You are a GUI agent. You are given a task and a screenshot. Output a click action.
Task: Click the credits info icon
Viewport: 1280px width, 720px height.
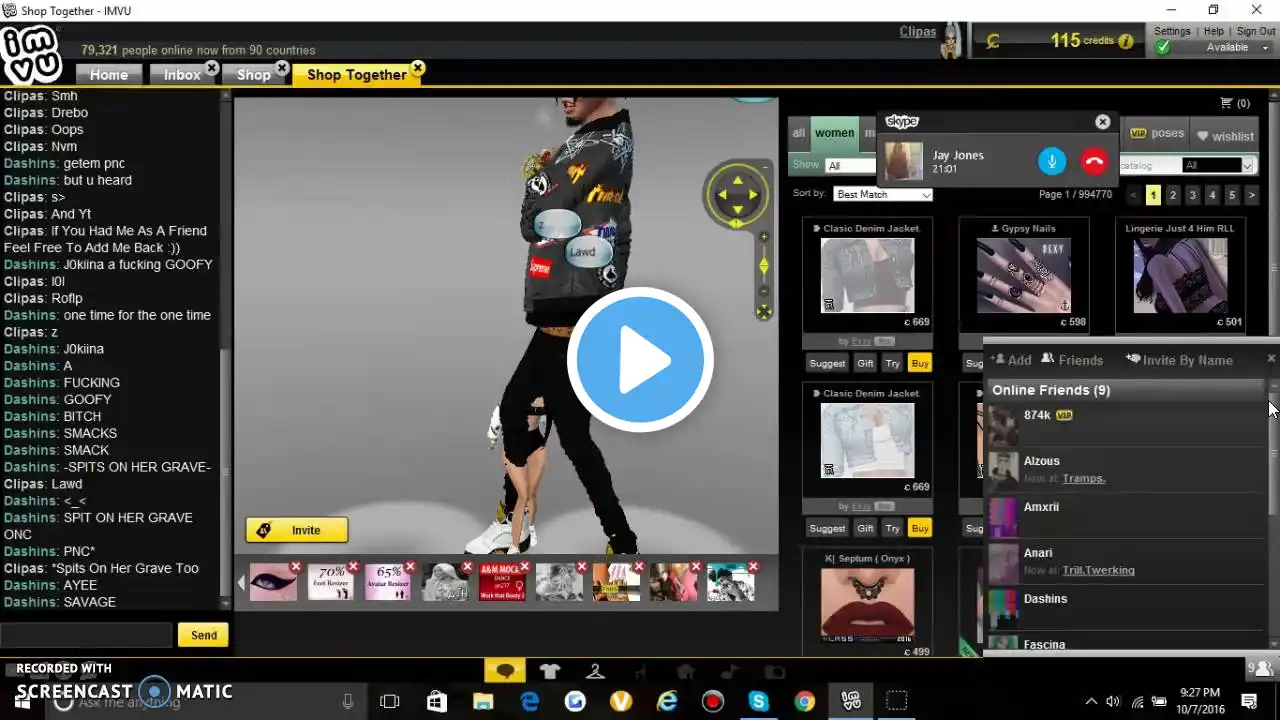pos(1126,41)
